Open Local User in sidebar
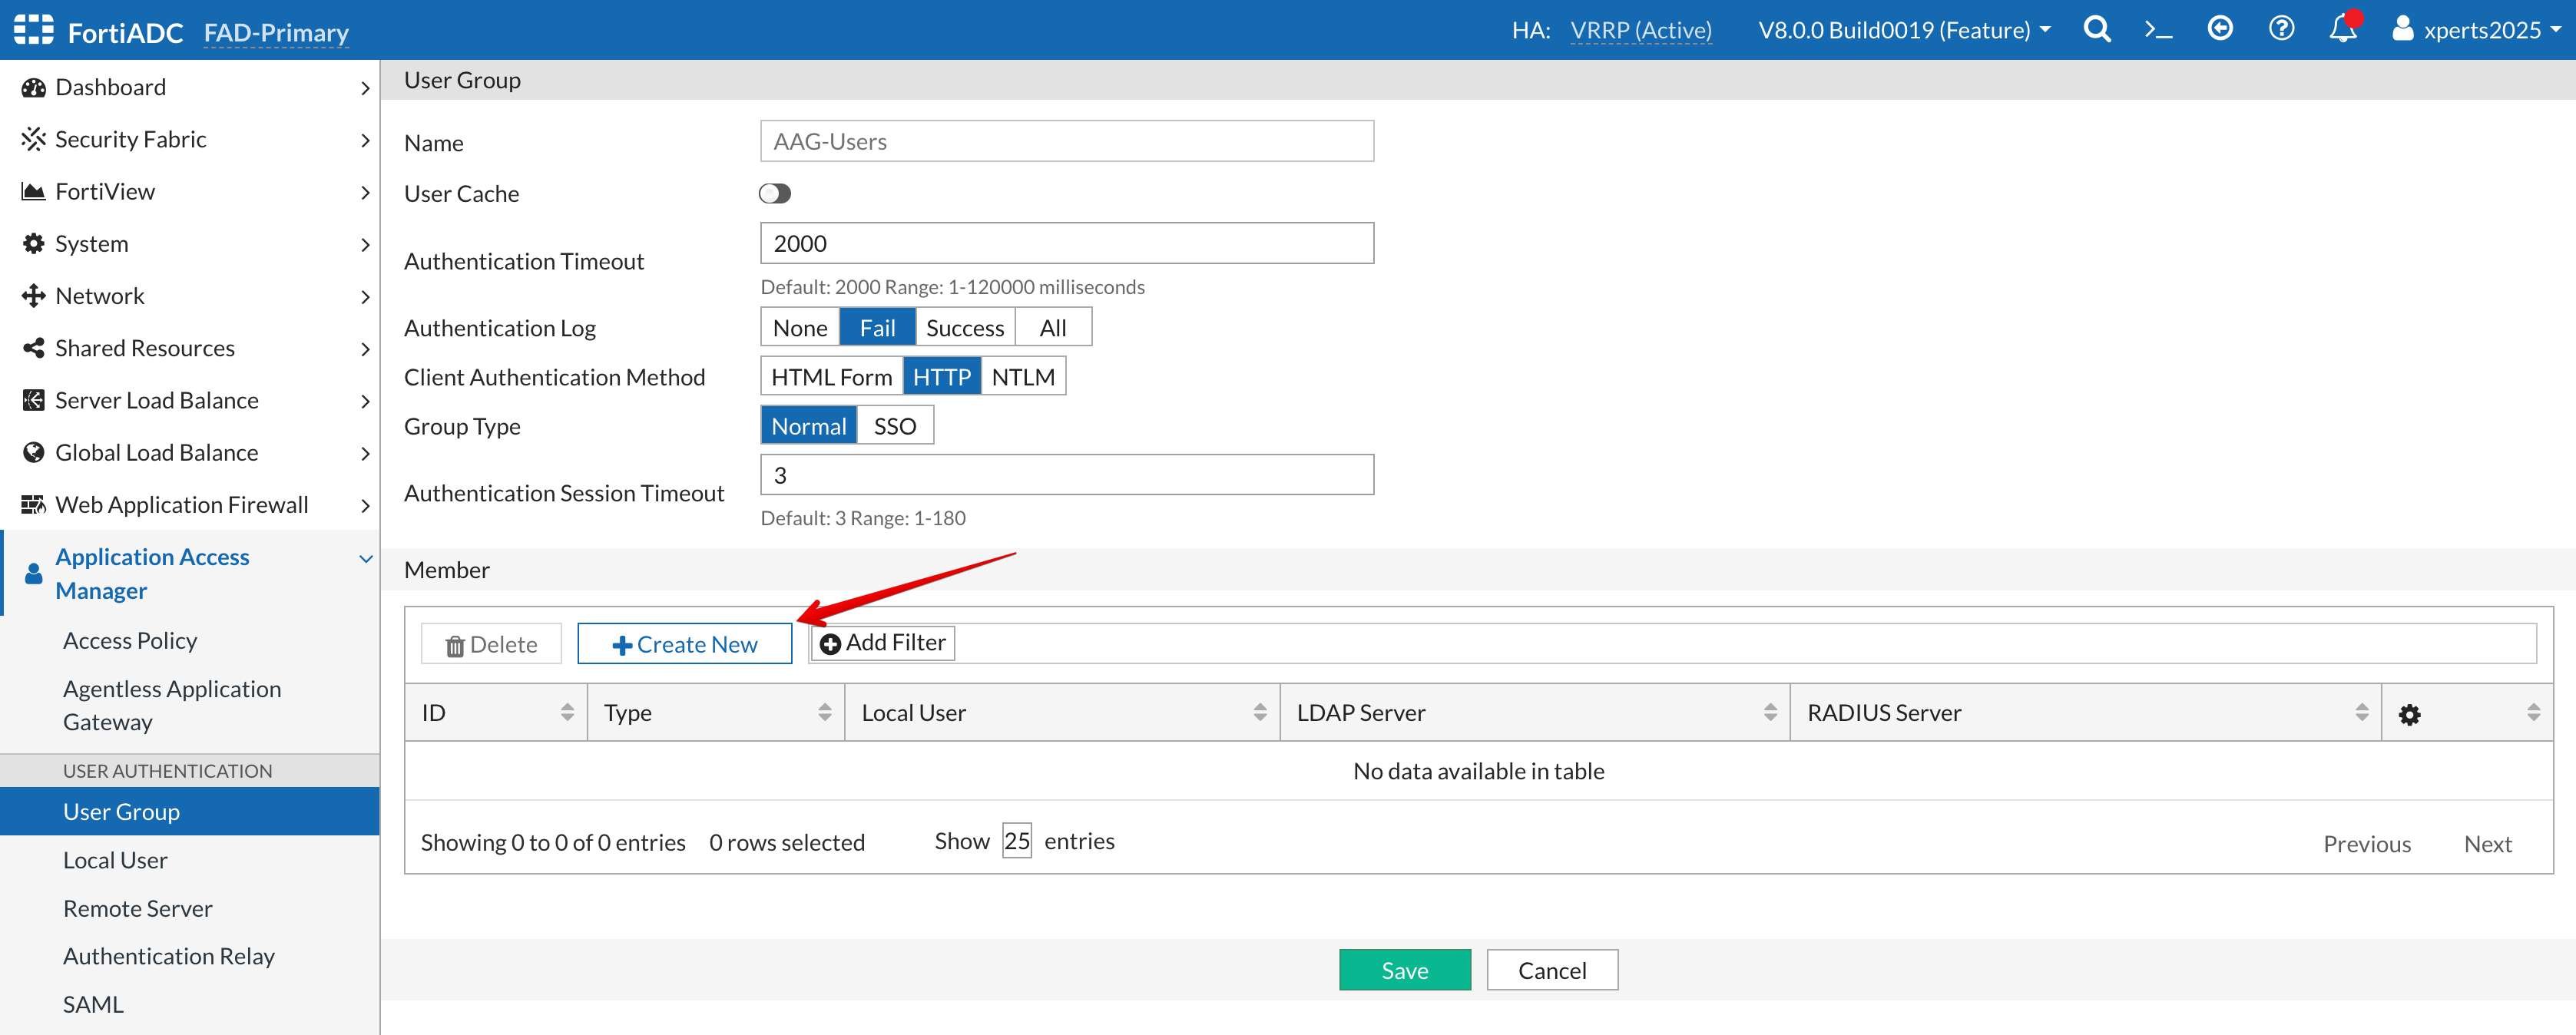This screenshot has height=1035, width=2576. point(115,860)
